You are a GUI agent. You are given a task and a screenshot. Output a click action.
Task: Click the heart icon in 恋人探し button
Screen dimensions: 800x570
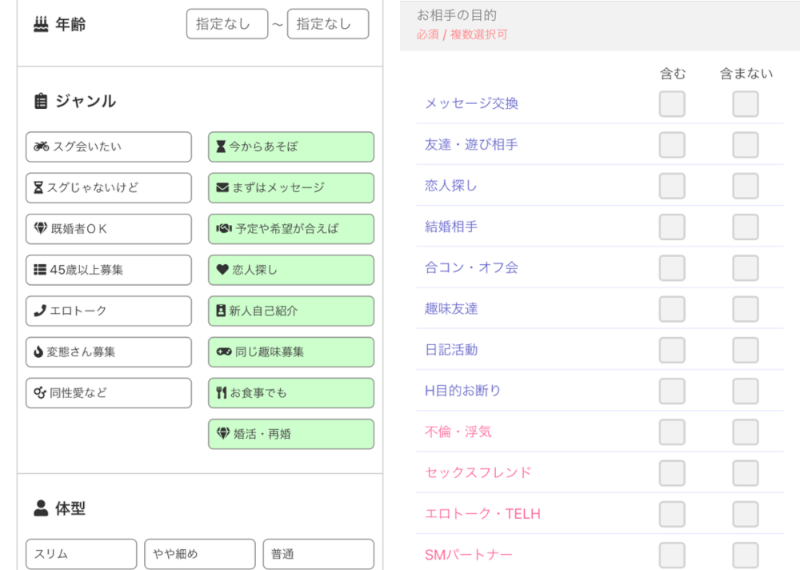222,269
